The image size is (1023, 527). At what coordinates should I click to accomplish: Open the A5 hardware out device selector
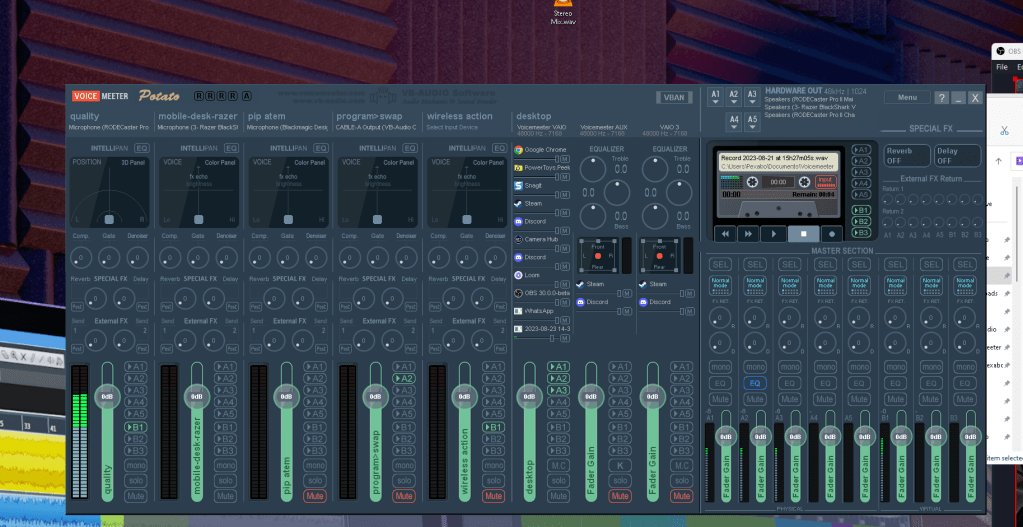click(752, 122)
